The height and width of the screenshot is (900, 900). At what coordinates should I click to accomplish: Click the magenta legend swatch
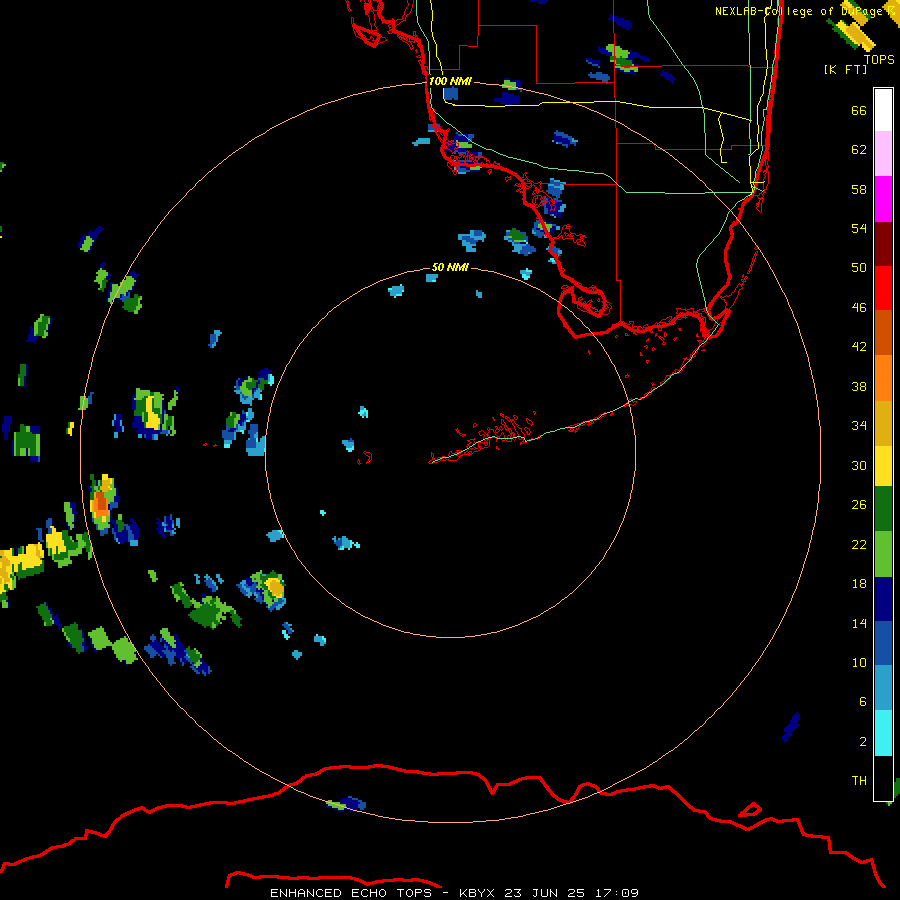pyautogui.click(x=883, y=199)
